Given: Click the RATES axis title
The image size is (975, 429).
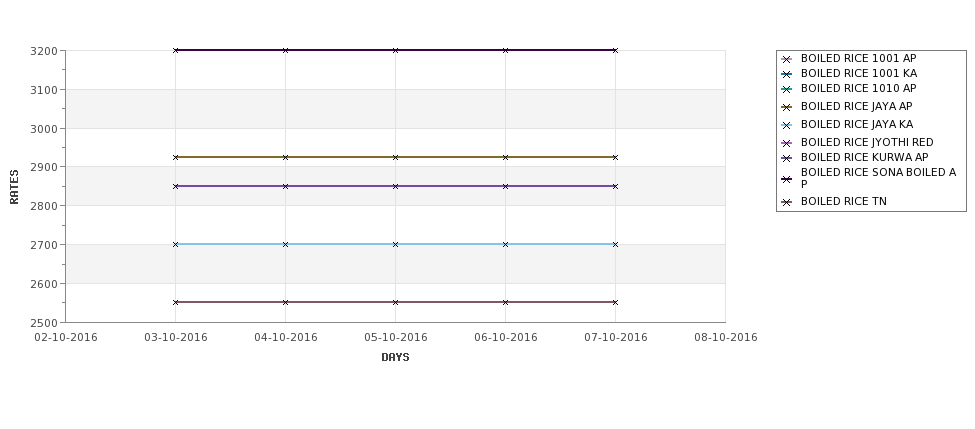Looking at the screenshot, I should pos(14,187).
